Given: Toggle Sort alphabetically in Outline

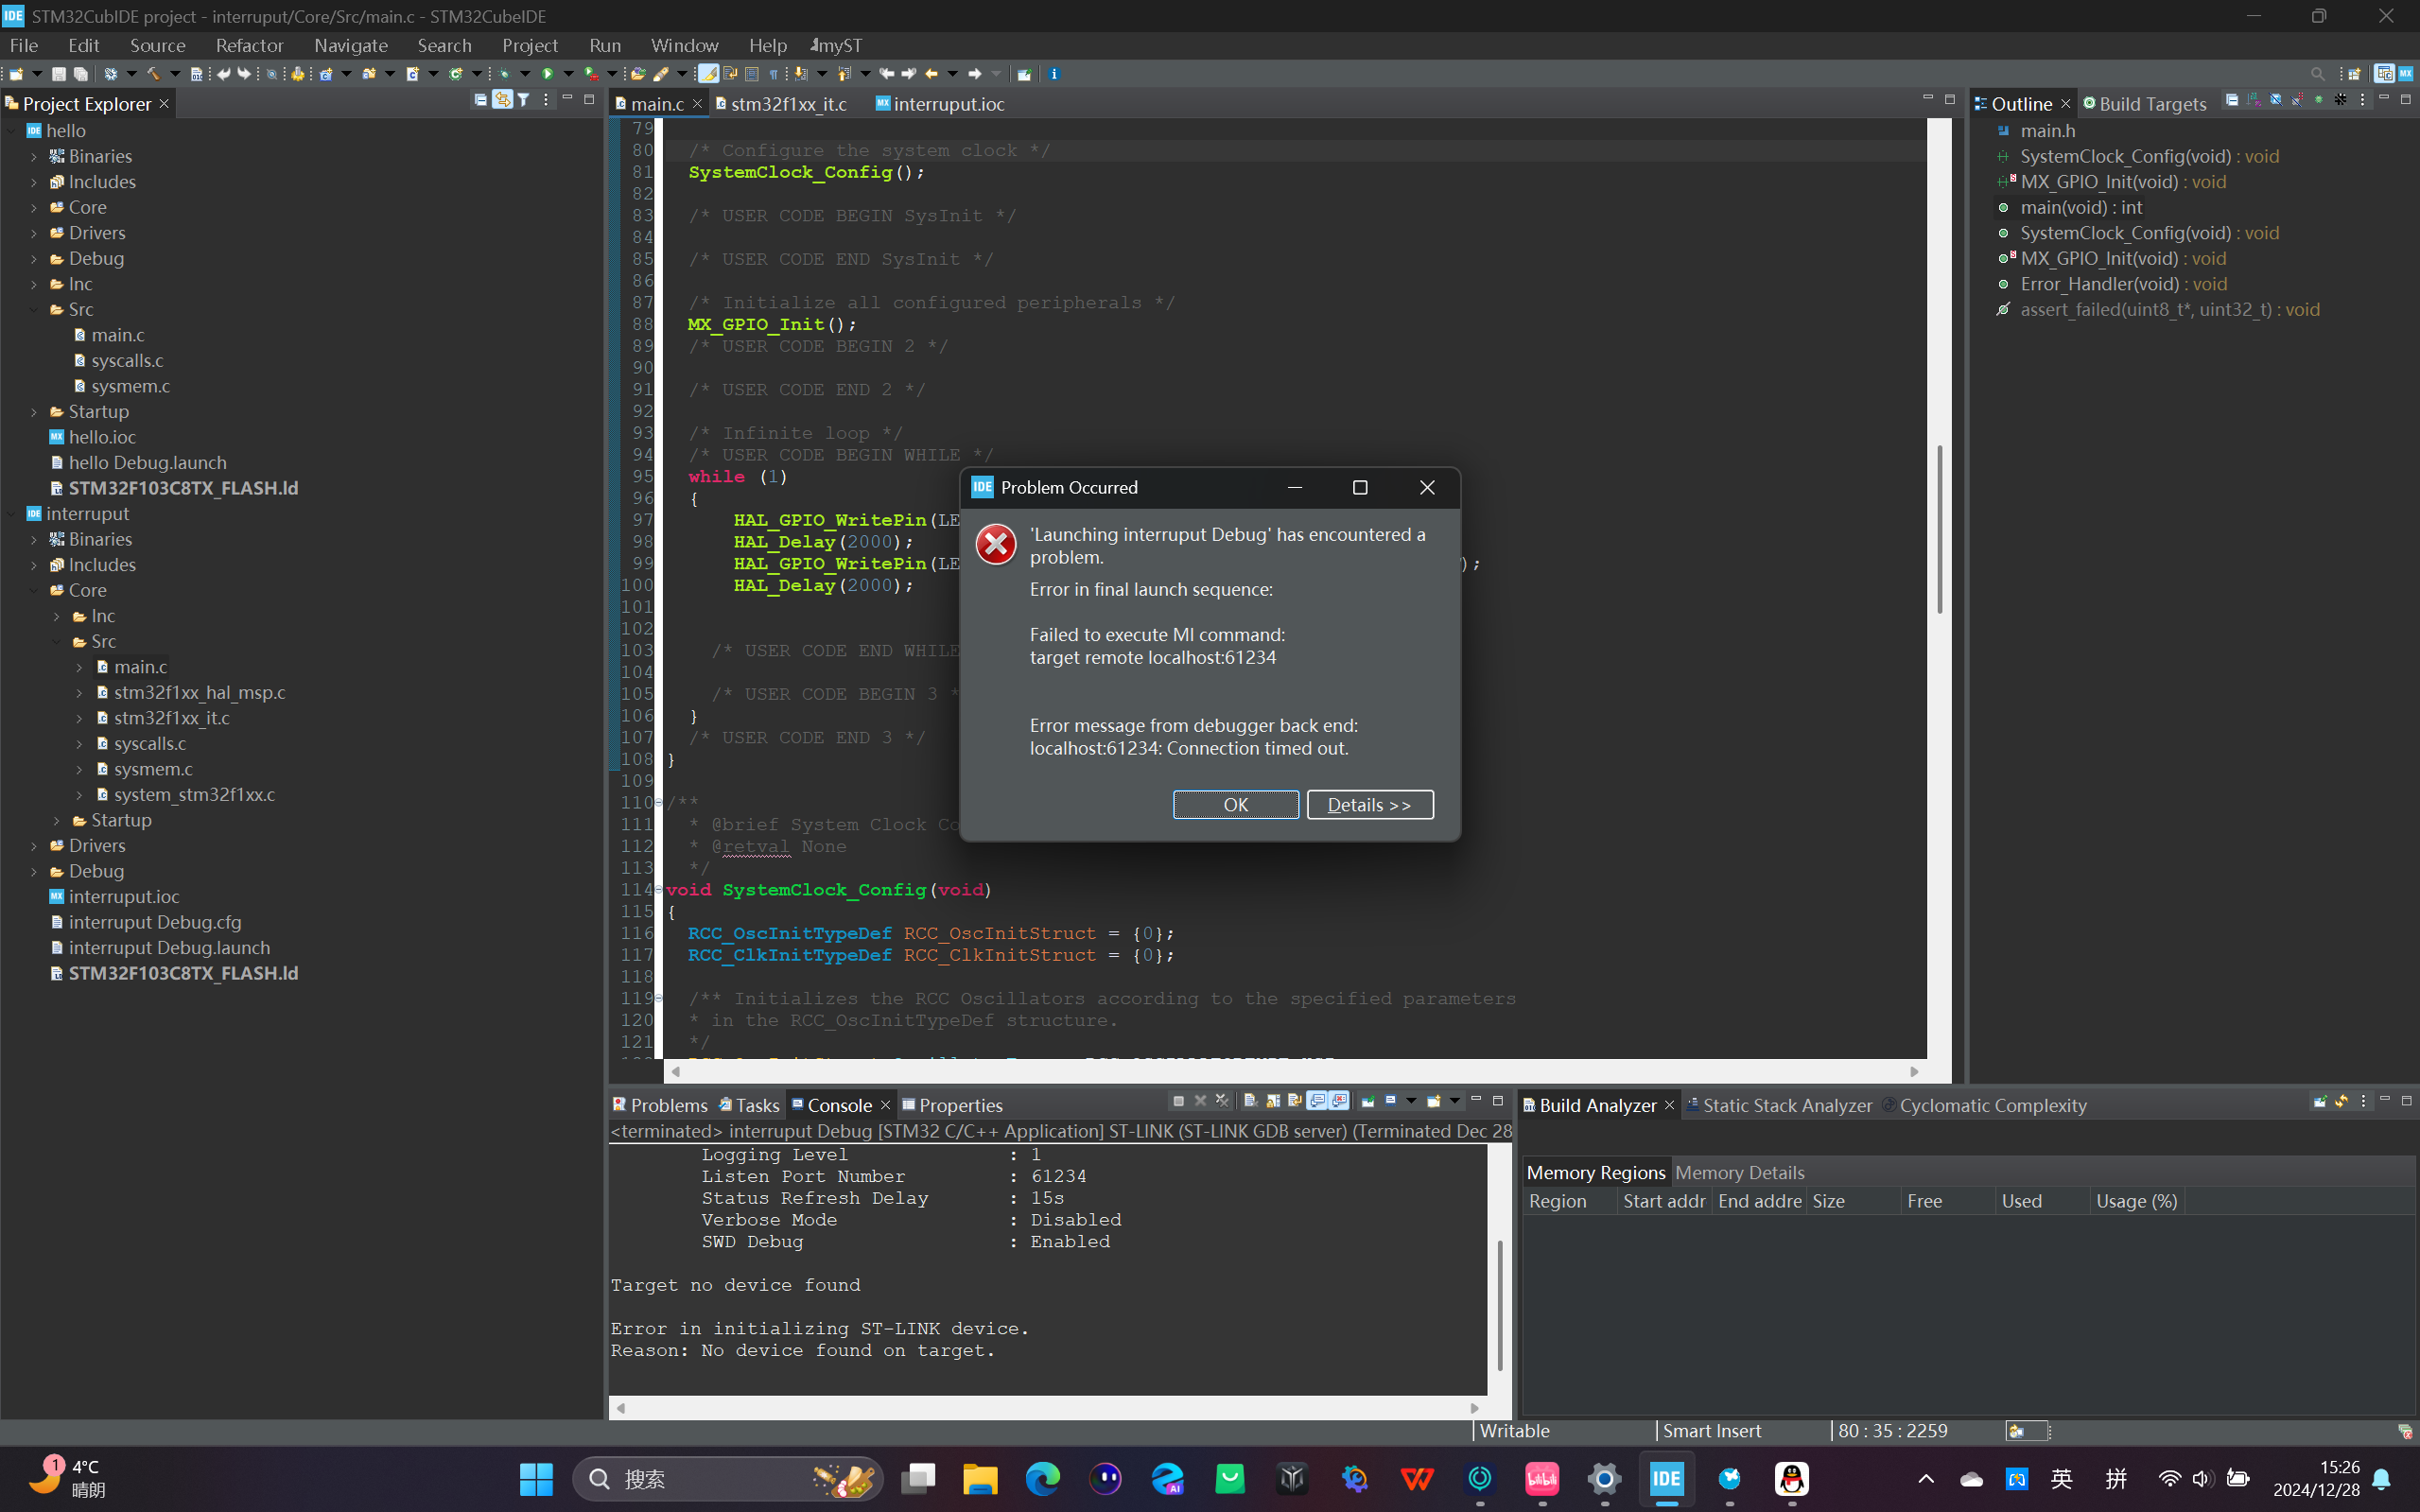Looking at the screenshot, I should 2254,100.
